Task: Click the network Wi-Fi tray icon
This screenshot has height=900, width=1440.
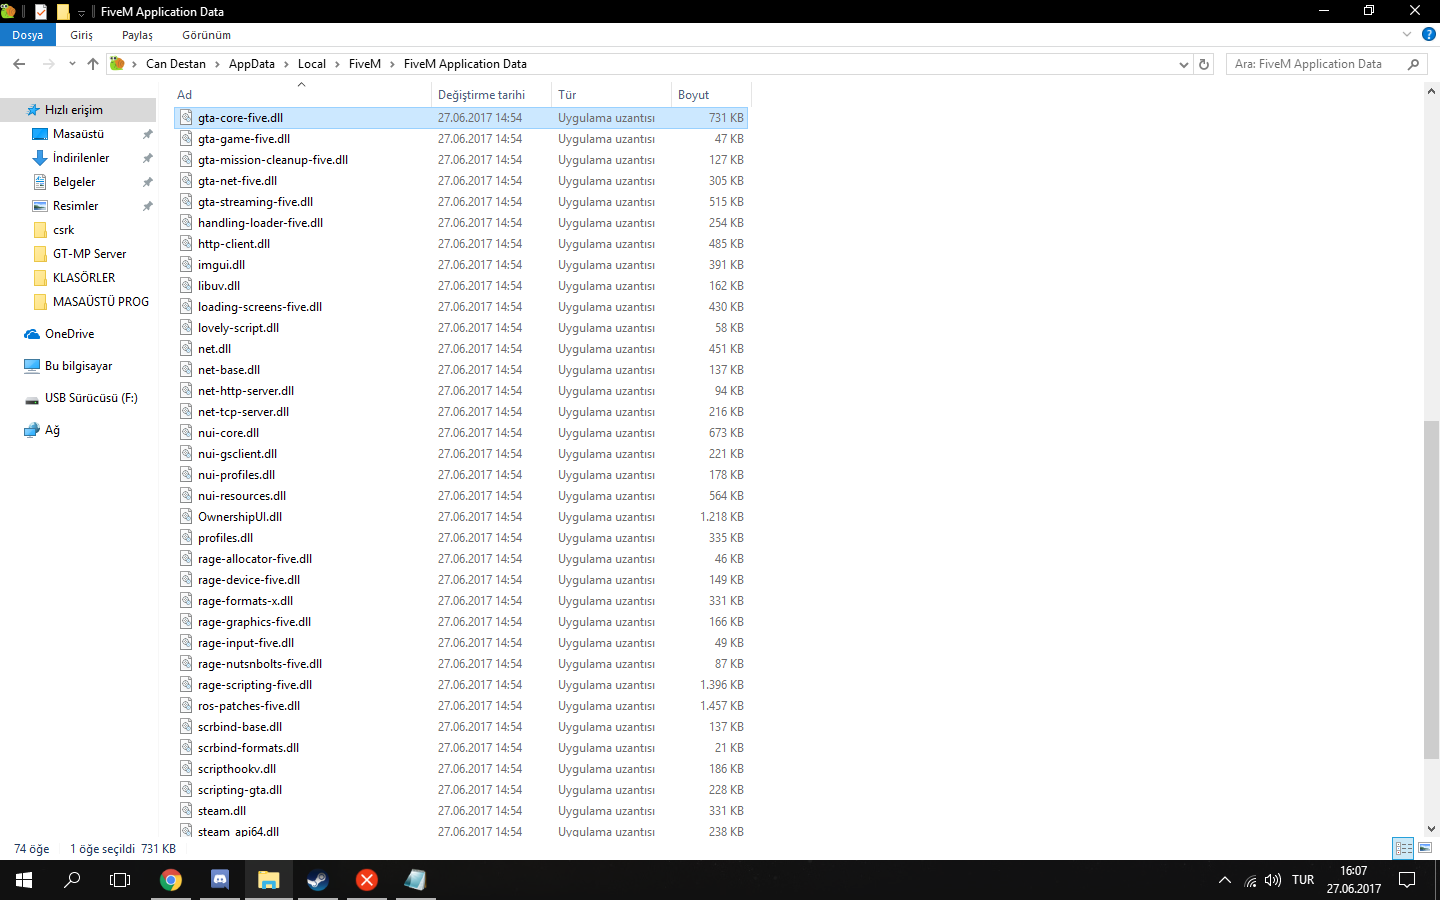Action: (x=1250, y=881)
